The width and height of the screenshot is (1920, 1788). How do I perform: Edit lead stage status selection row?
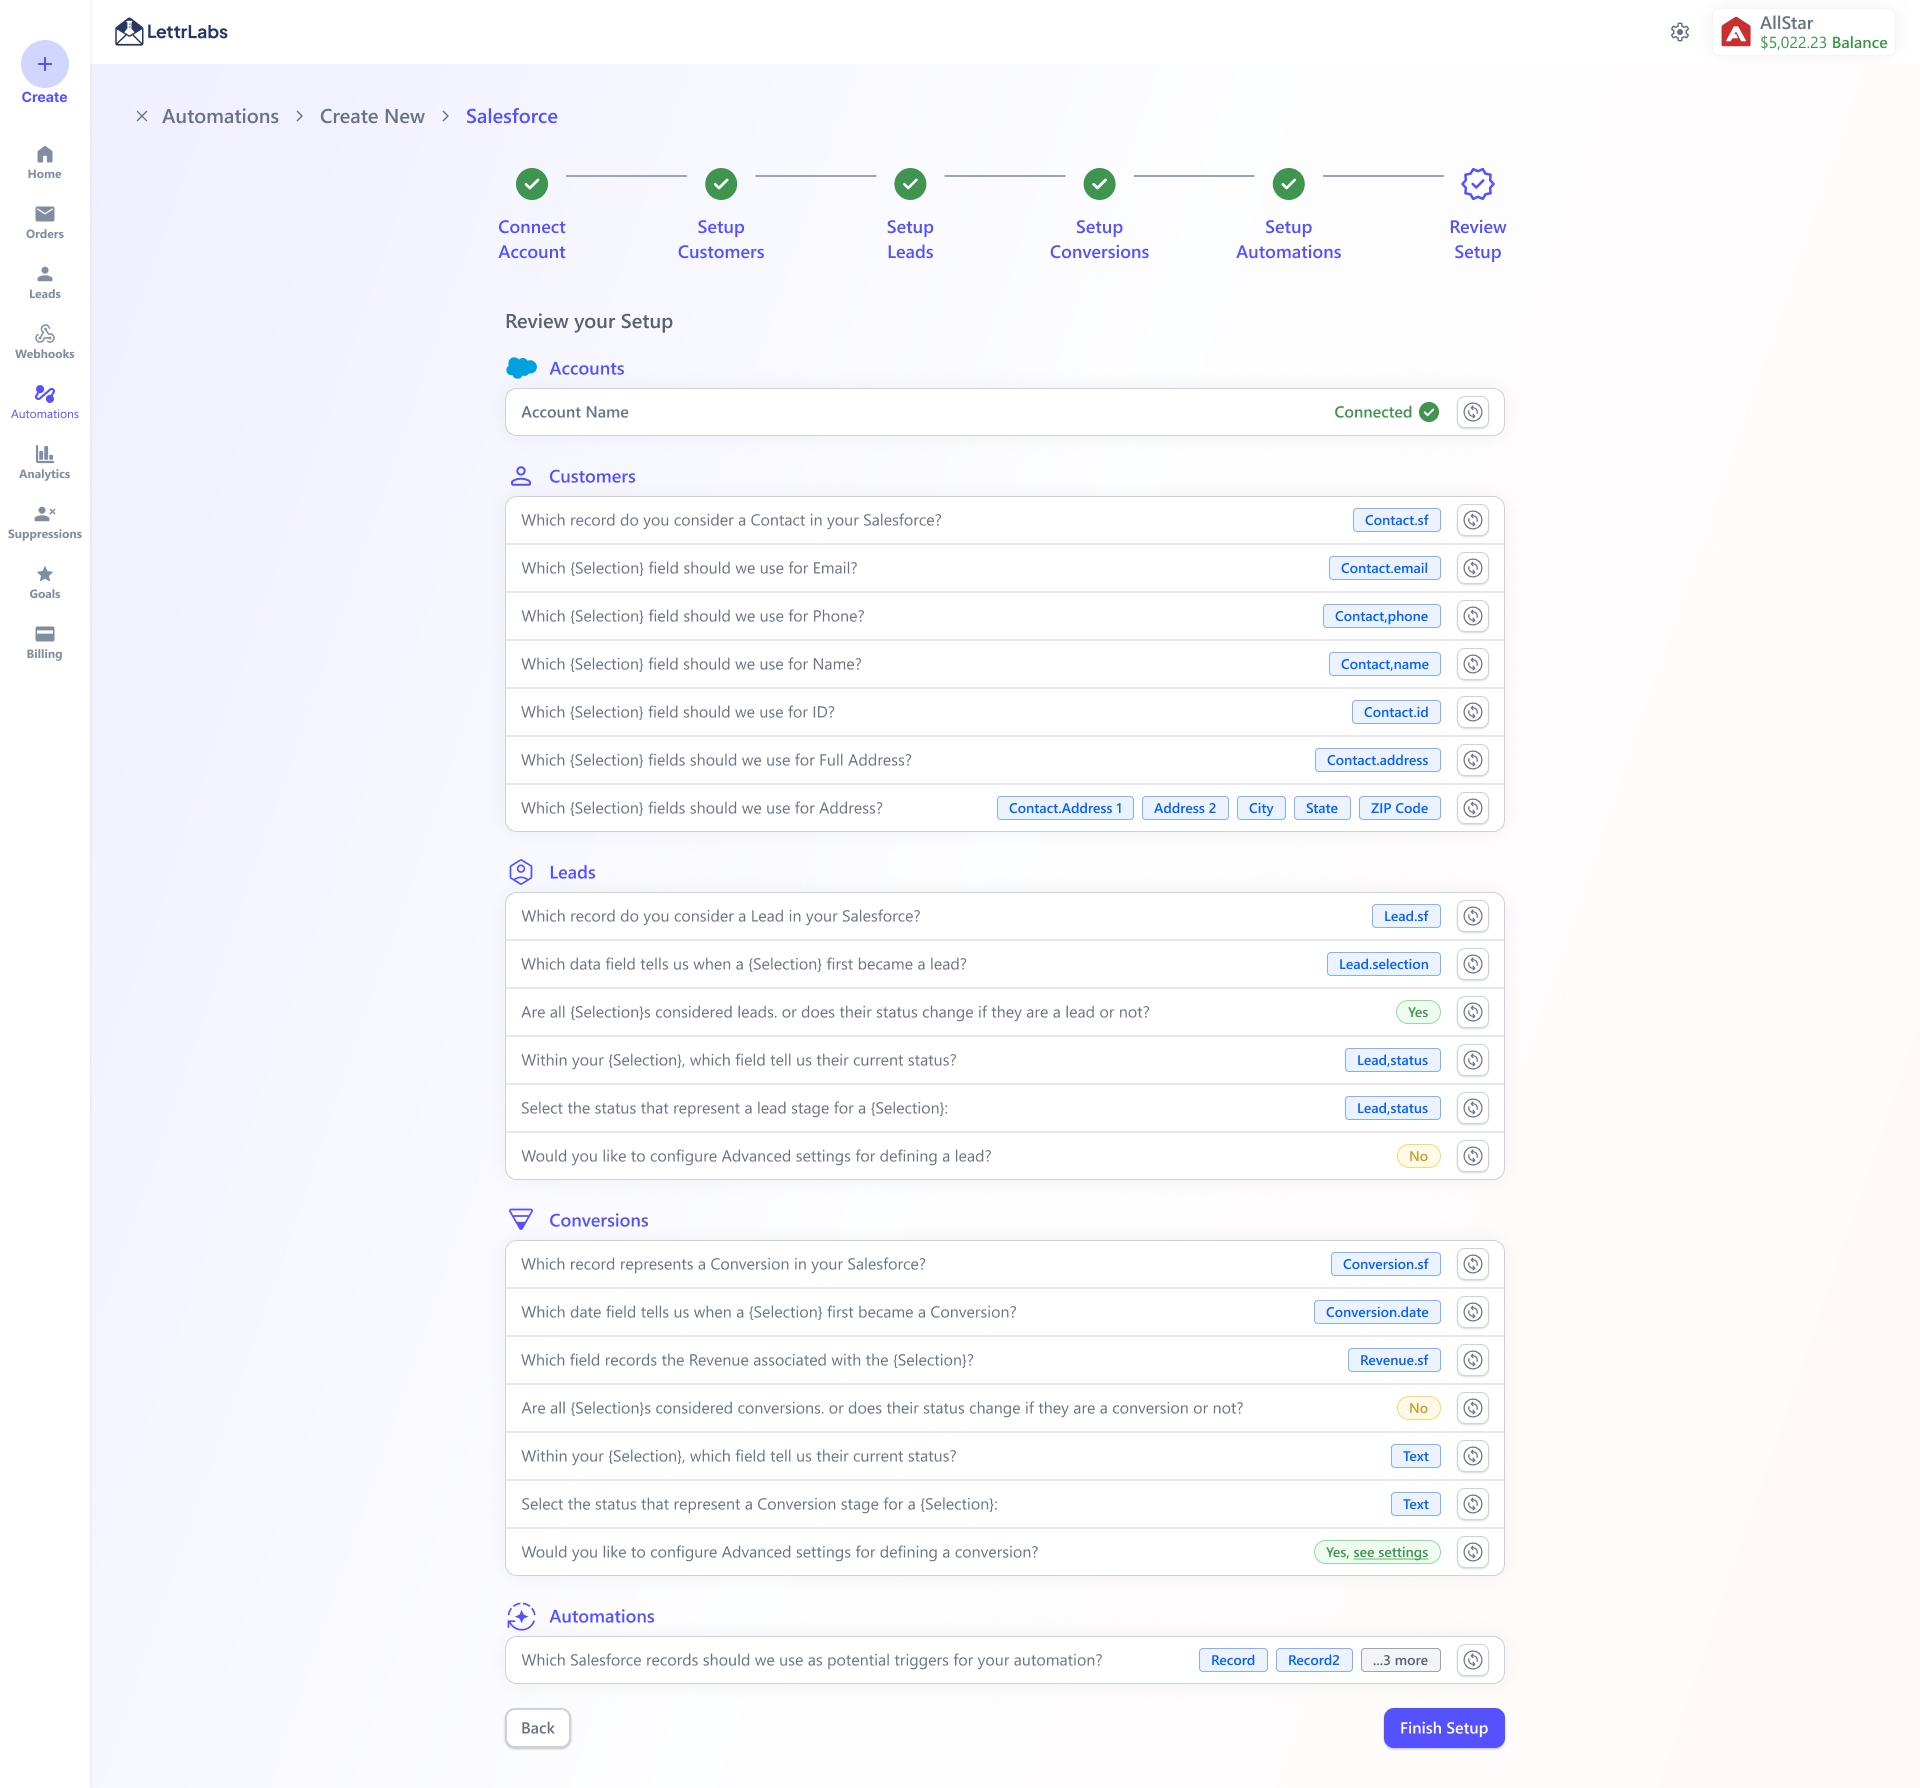coord(1473,1108)
